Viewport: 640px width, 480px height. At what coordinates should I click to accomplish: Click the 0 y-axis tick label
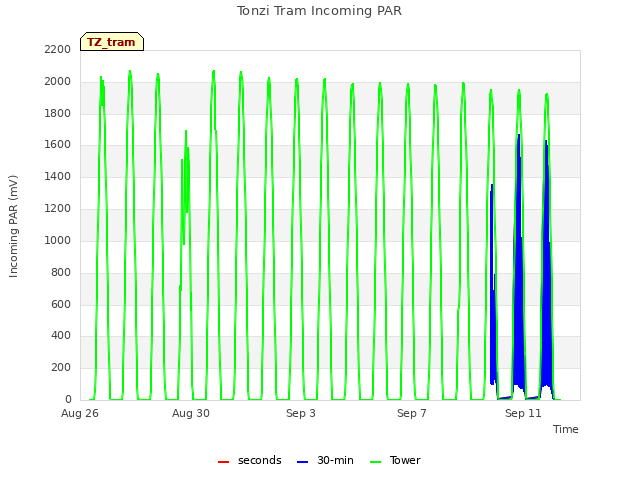(x=68, y=399)
